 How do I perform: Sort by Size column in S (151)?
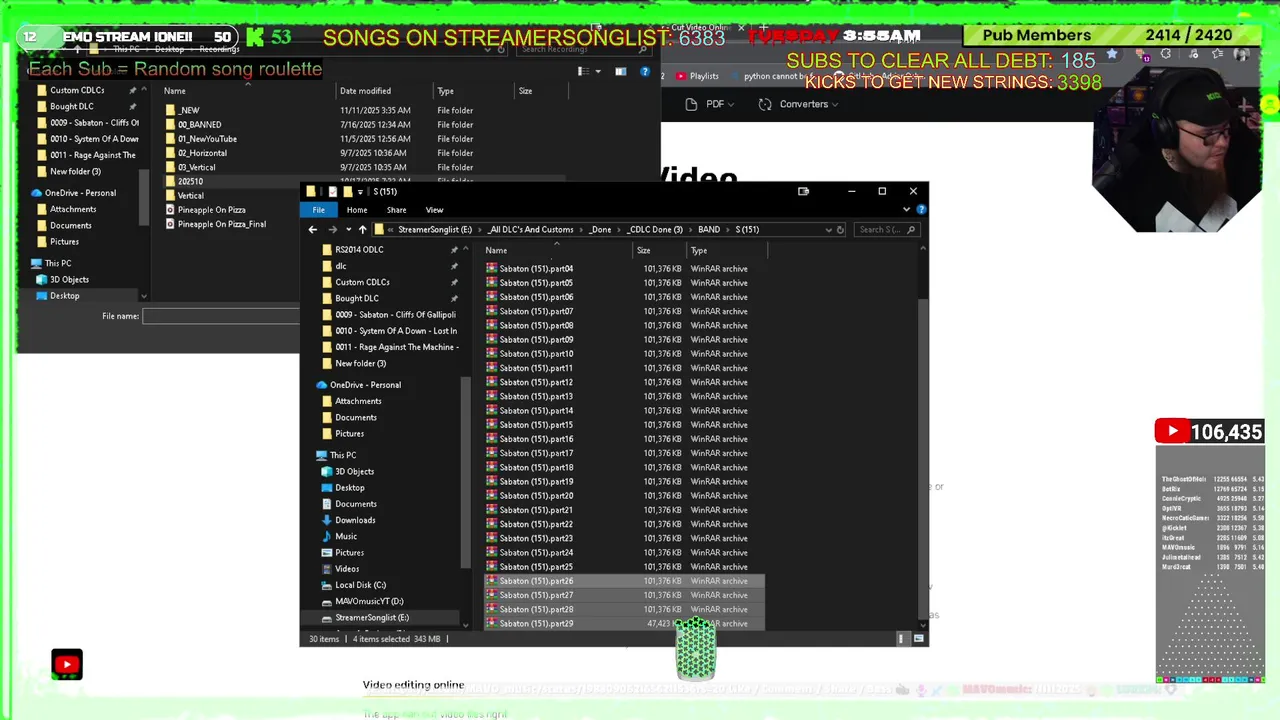tap(659, 251)
